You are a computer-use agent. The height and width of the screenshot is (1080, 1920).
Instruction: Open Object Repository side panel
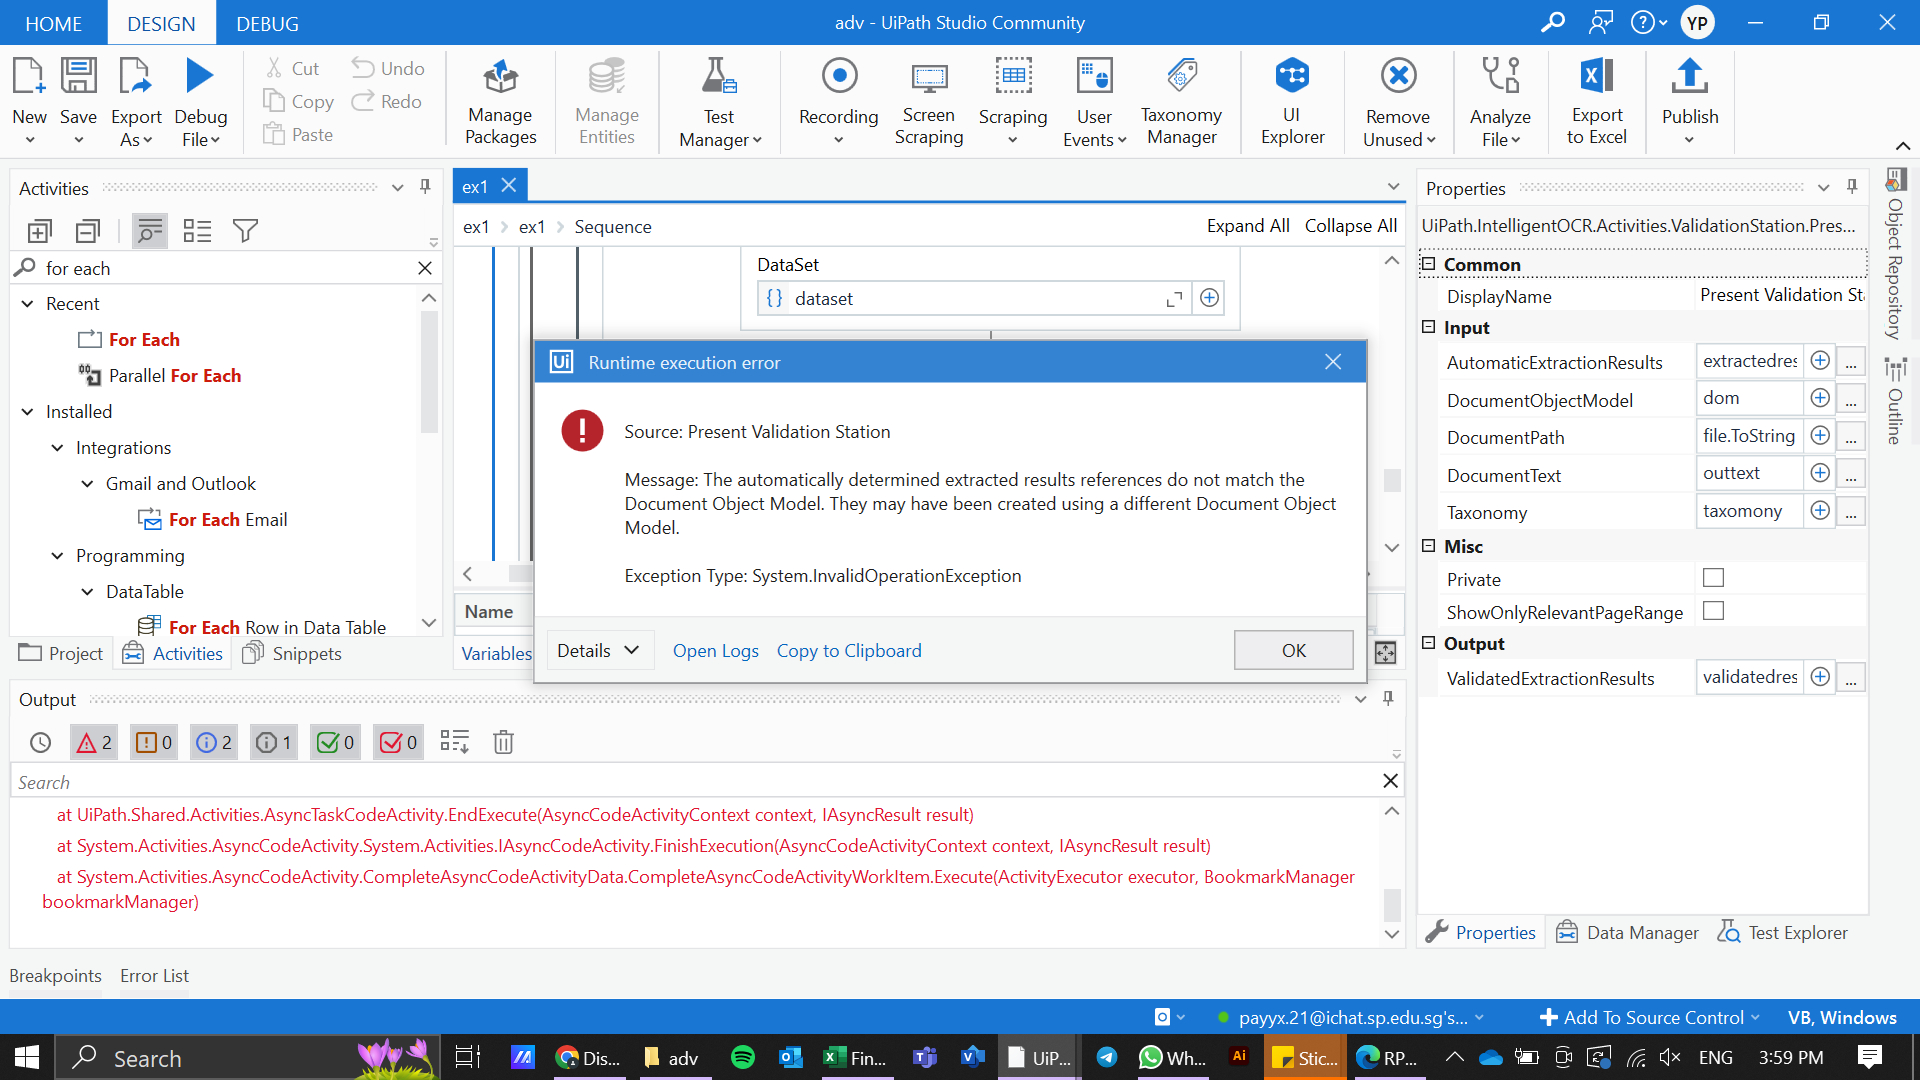tap(1895, 256)
